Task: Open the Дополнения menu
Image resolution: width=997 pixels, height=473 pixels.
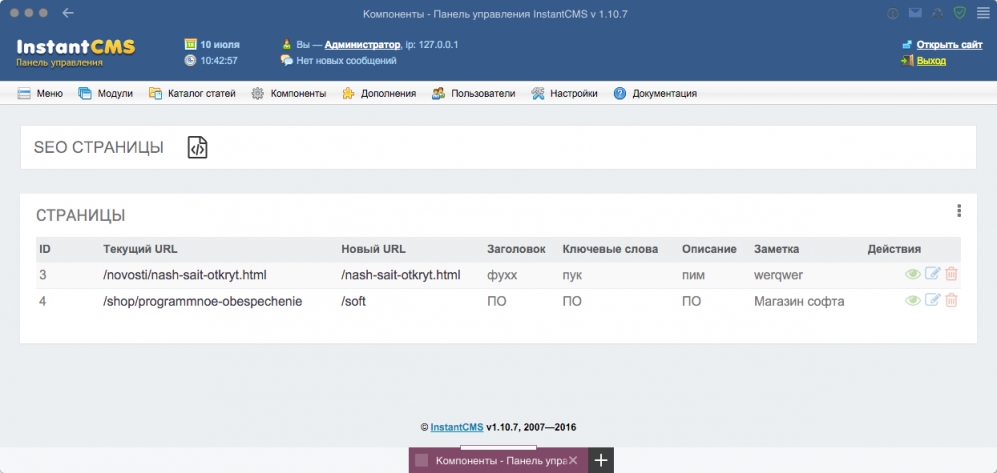Action: (x=379, y=93)
